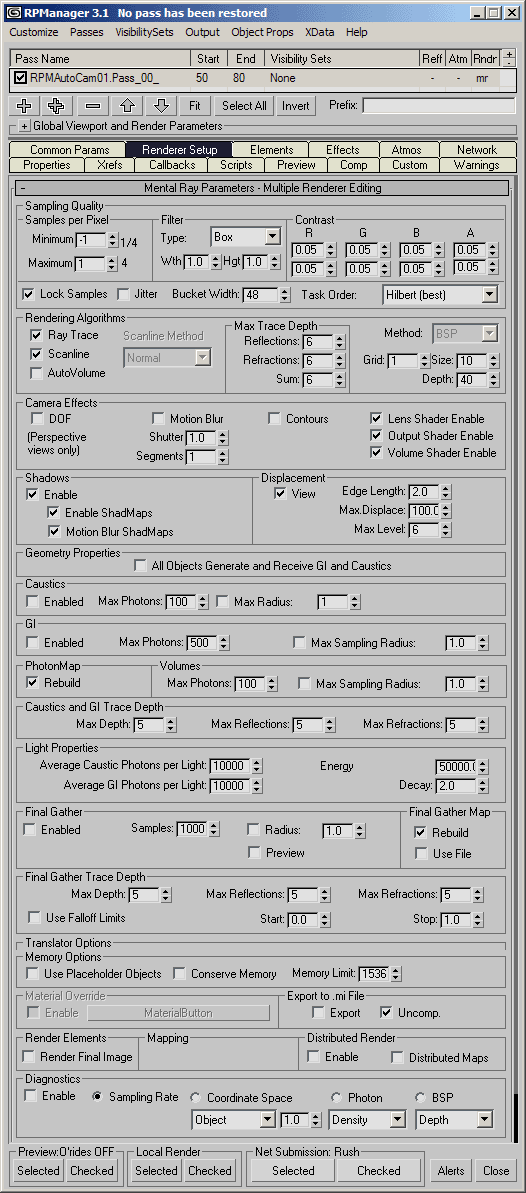Select the Photon diagnostics radio button
This screenshot has height=1193, width=526.
point(336,1097)
